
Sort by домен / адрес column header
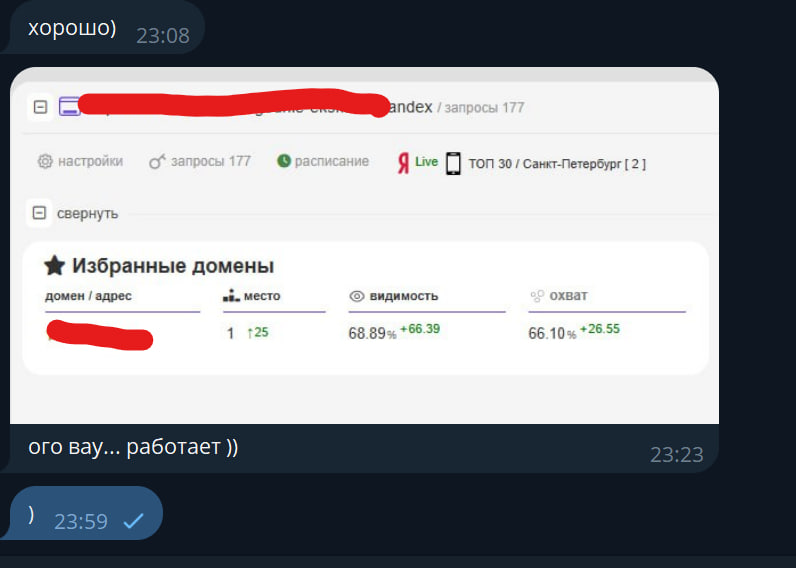pyautogui.click(x=88, y=296)
